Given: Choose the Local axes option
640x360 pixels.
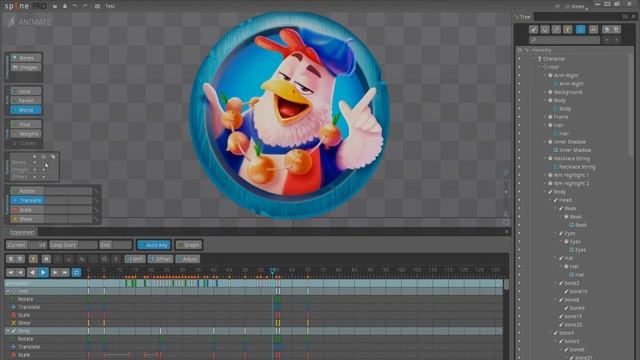Looking at the screenshot, I should pos(26,91).
